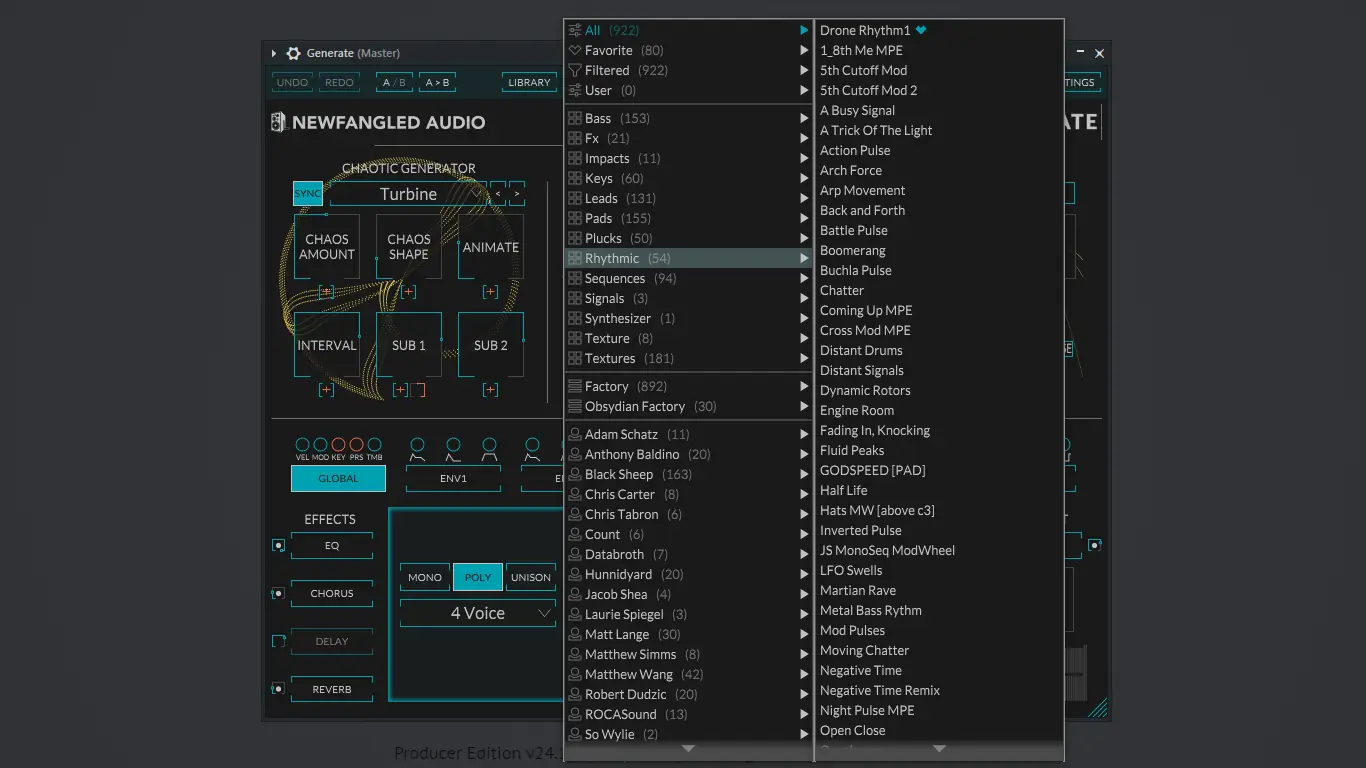This screenshot has width=1366, height=768.
Task: Click the PRS modulation source circle
Action: coord(356,444)
